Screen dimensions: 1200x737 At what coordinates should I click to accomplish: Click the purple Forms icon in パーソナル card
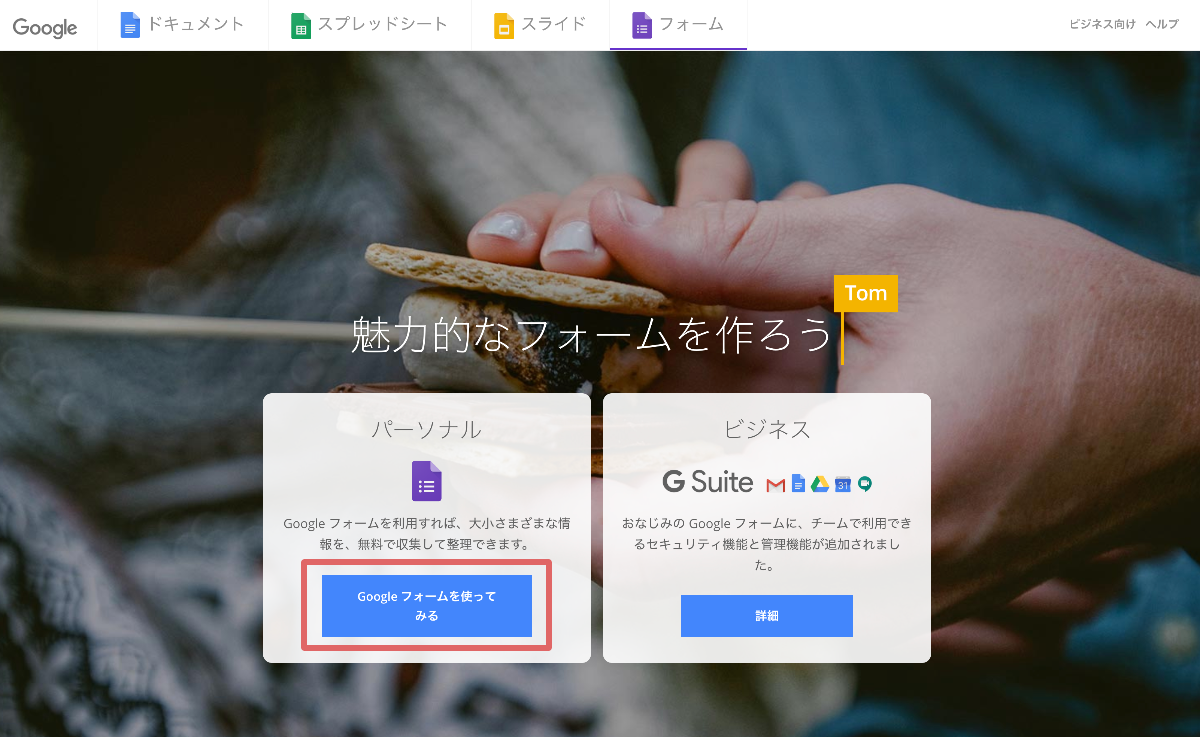[x=427, y=481]
